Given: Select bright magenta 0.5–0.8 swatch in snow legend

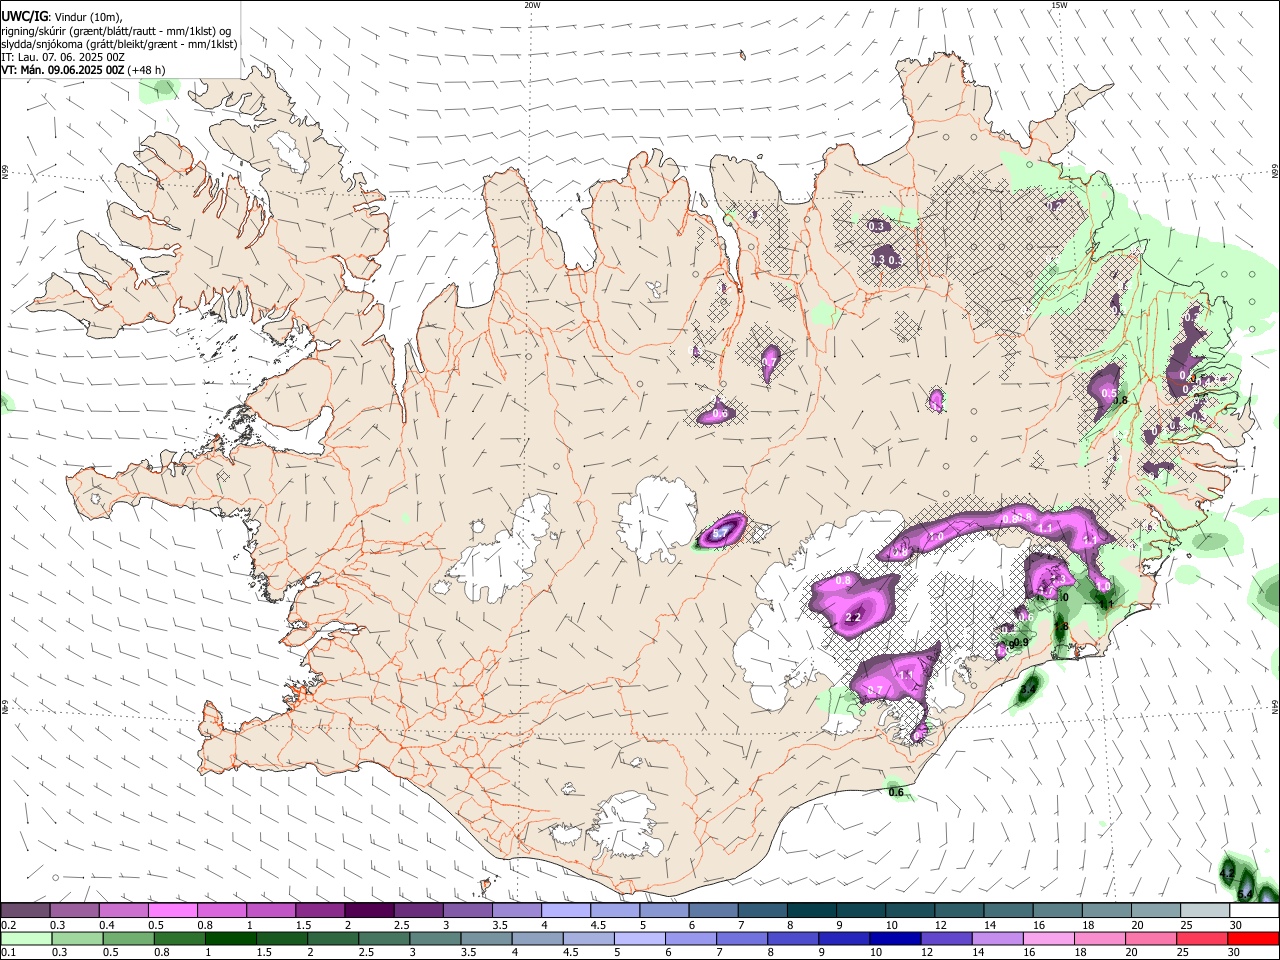Looking at the screenshot, I should tap(173, 911).
